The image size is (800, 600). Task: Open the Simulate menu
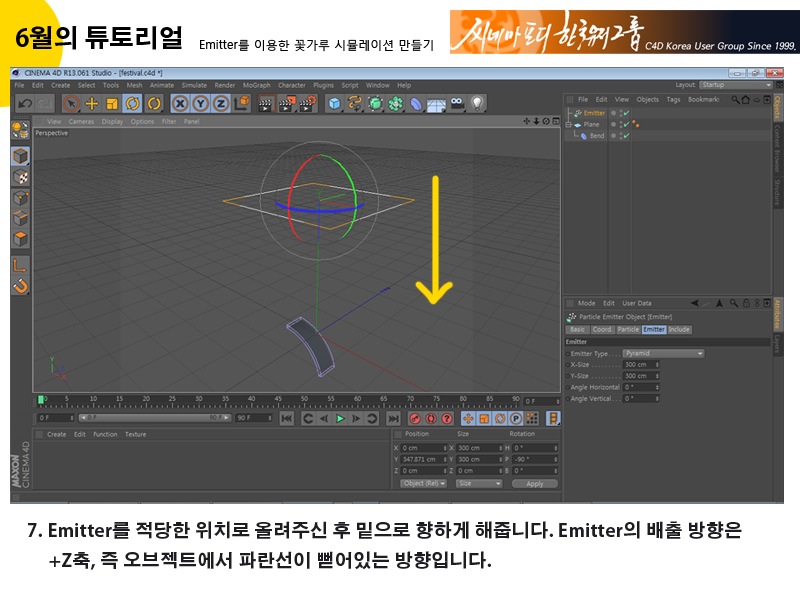pos(194,85)
